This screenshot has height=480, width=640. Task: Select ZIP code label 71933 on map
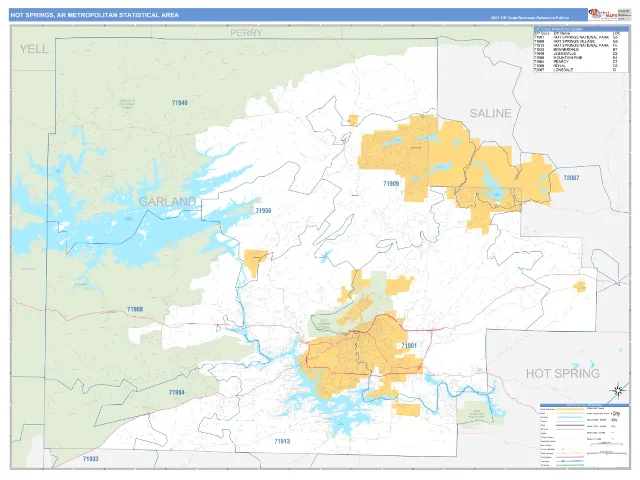tap(91, 459)
